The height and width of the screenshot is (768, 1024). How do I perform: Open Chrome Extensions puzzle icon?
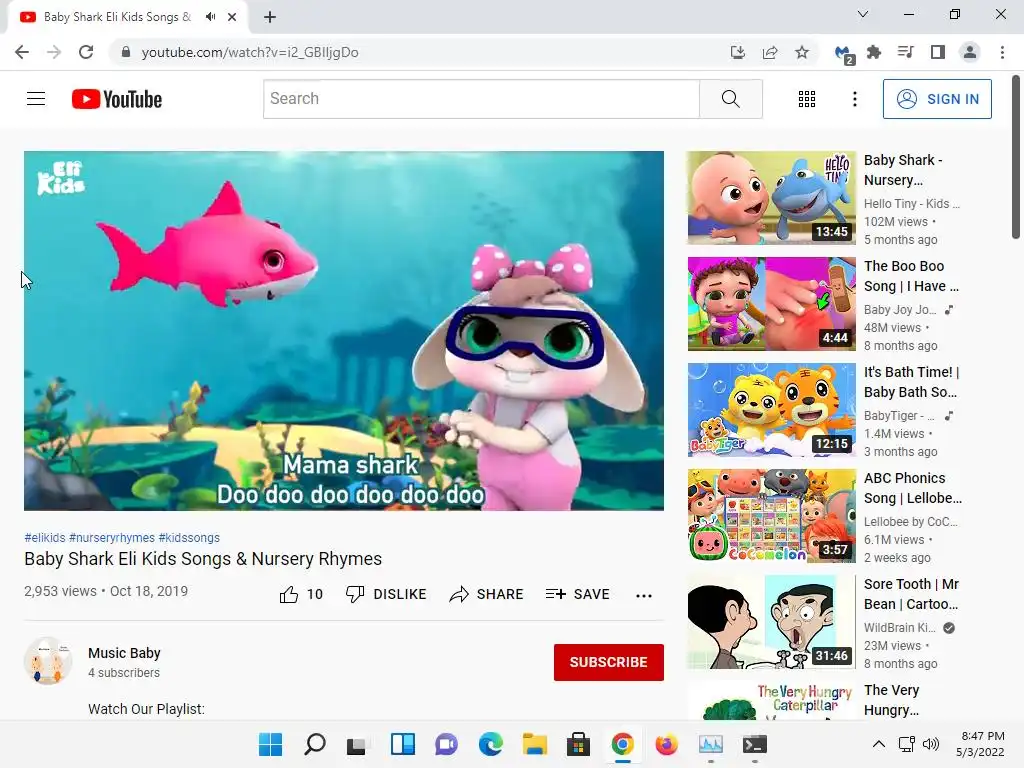point(874,52)
